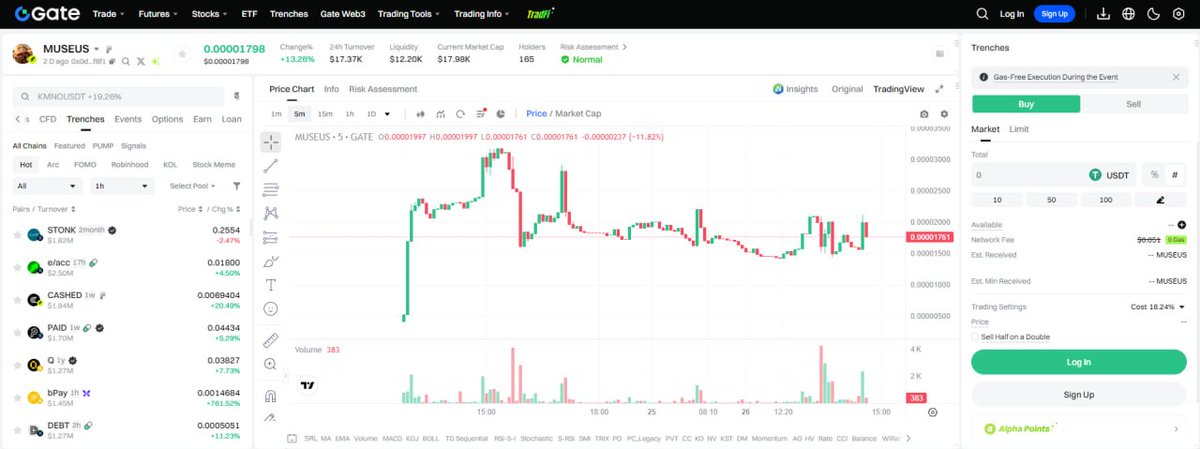Take a chart snapshot with camera icon
Screen dimensions: 1200x449
[x=924, y=114]
